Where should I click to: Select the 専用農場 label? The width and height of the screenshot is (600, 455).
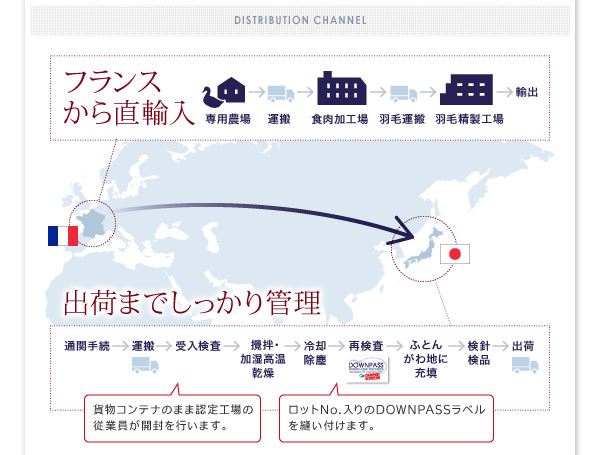pos(228,119)
